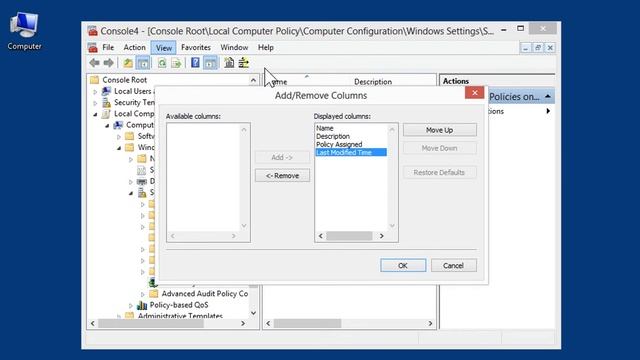Select Advanced Audit Policy Configuration tree item
The image size is (640, 360).
click(204, 293)
